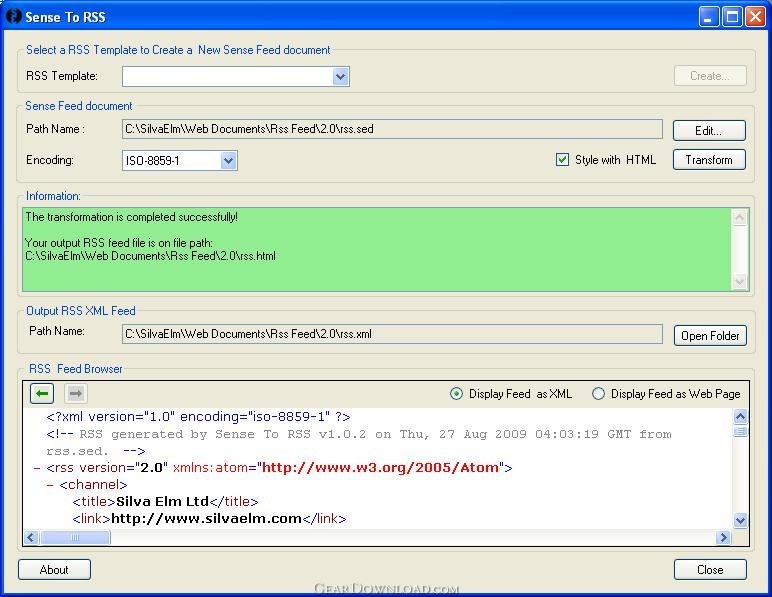Click the http://www.silvaelm.com link text
The height and width of the screenshot is (597, 772).
pos(206,518)
